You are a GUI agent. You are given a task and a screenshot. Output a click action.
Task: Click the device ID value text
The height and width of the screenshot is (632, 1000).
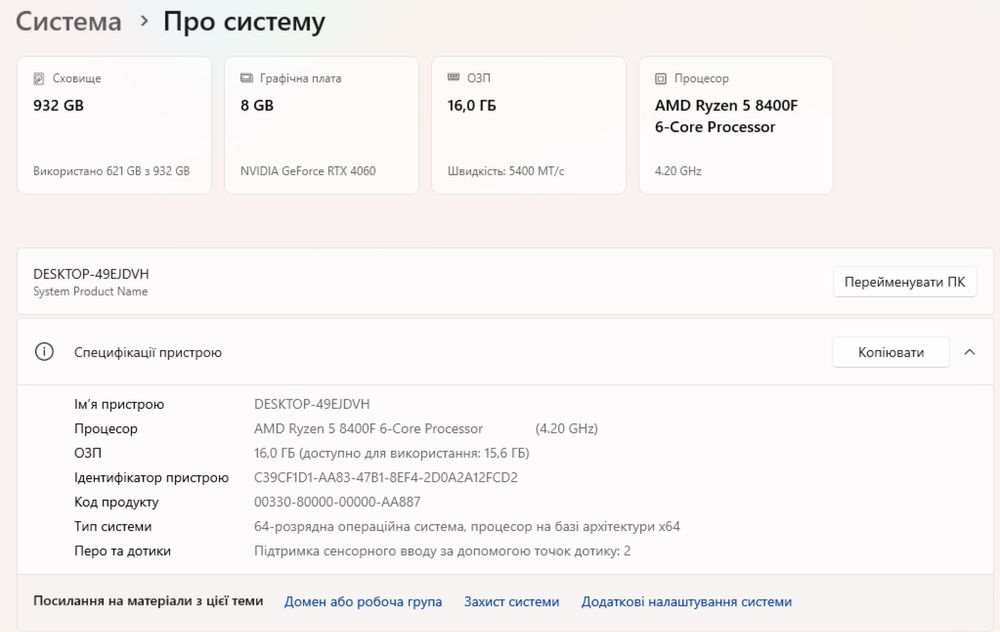click(386, 477)
